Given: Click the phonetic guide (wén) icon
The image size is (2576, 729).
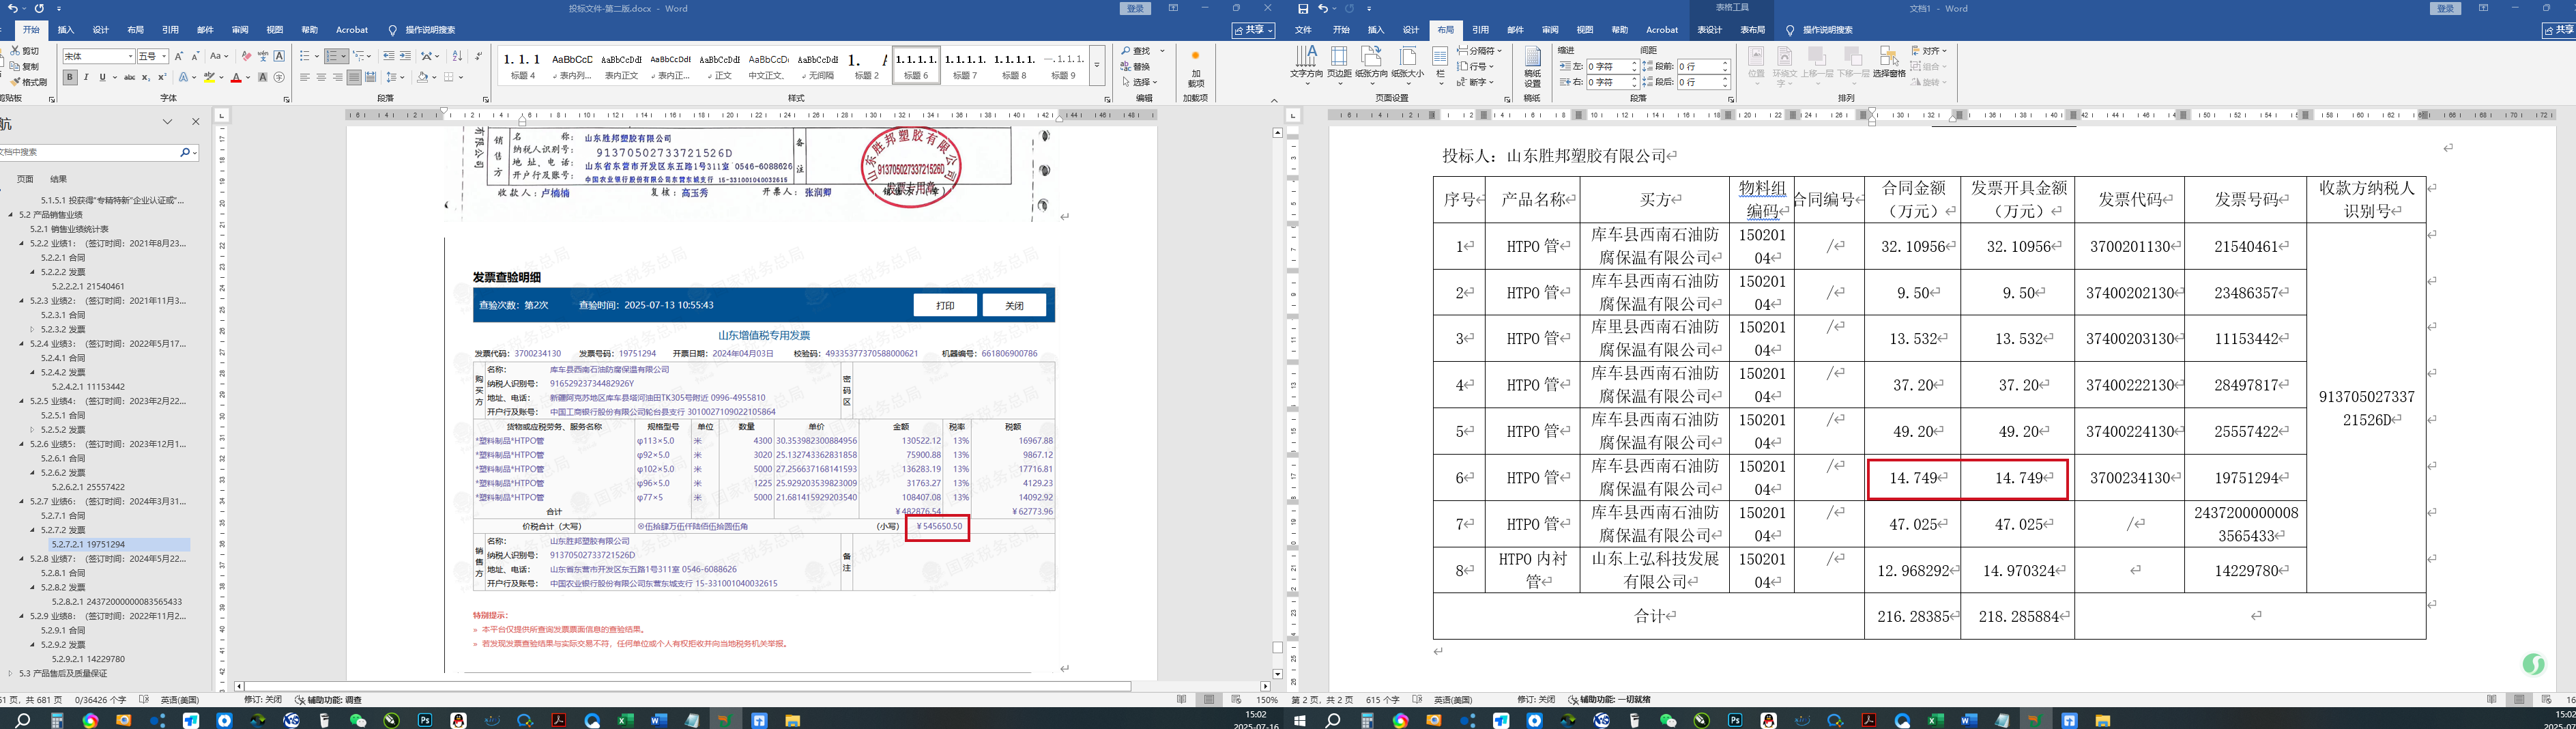Looking at the screenshot, I should point(263,56).
